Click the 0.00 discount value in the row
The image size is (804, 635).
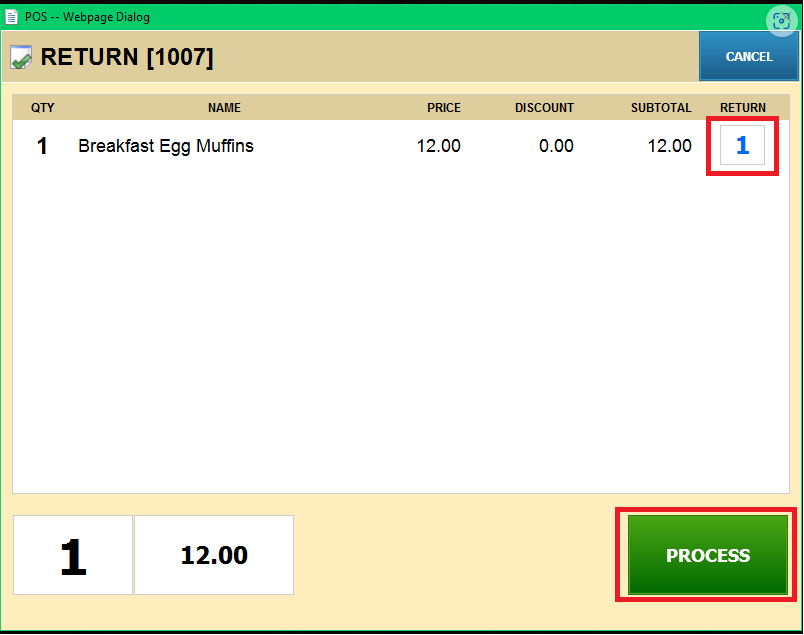coord(556,146)
